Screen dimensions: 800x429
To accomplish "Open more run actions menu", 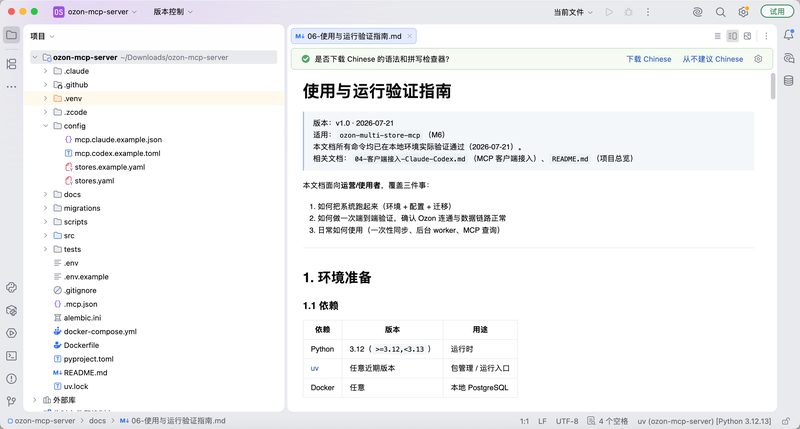I will tap(648, 12).
